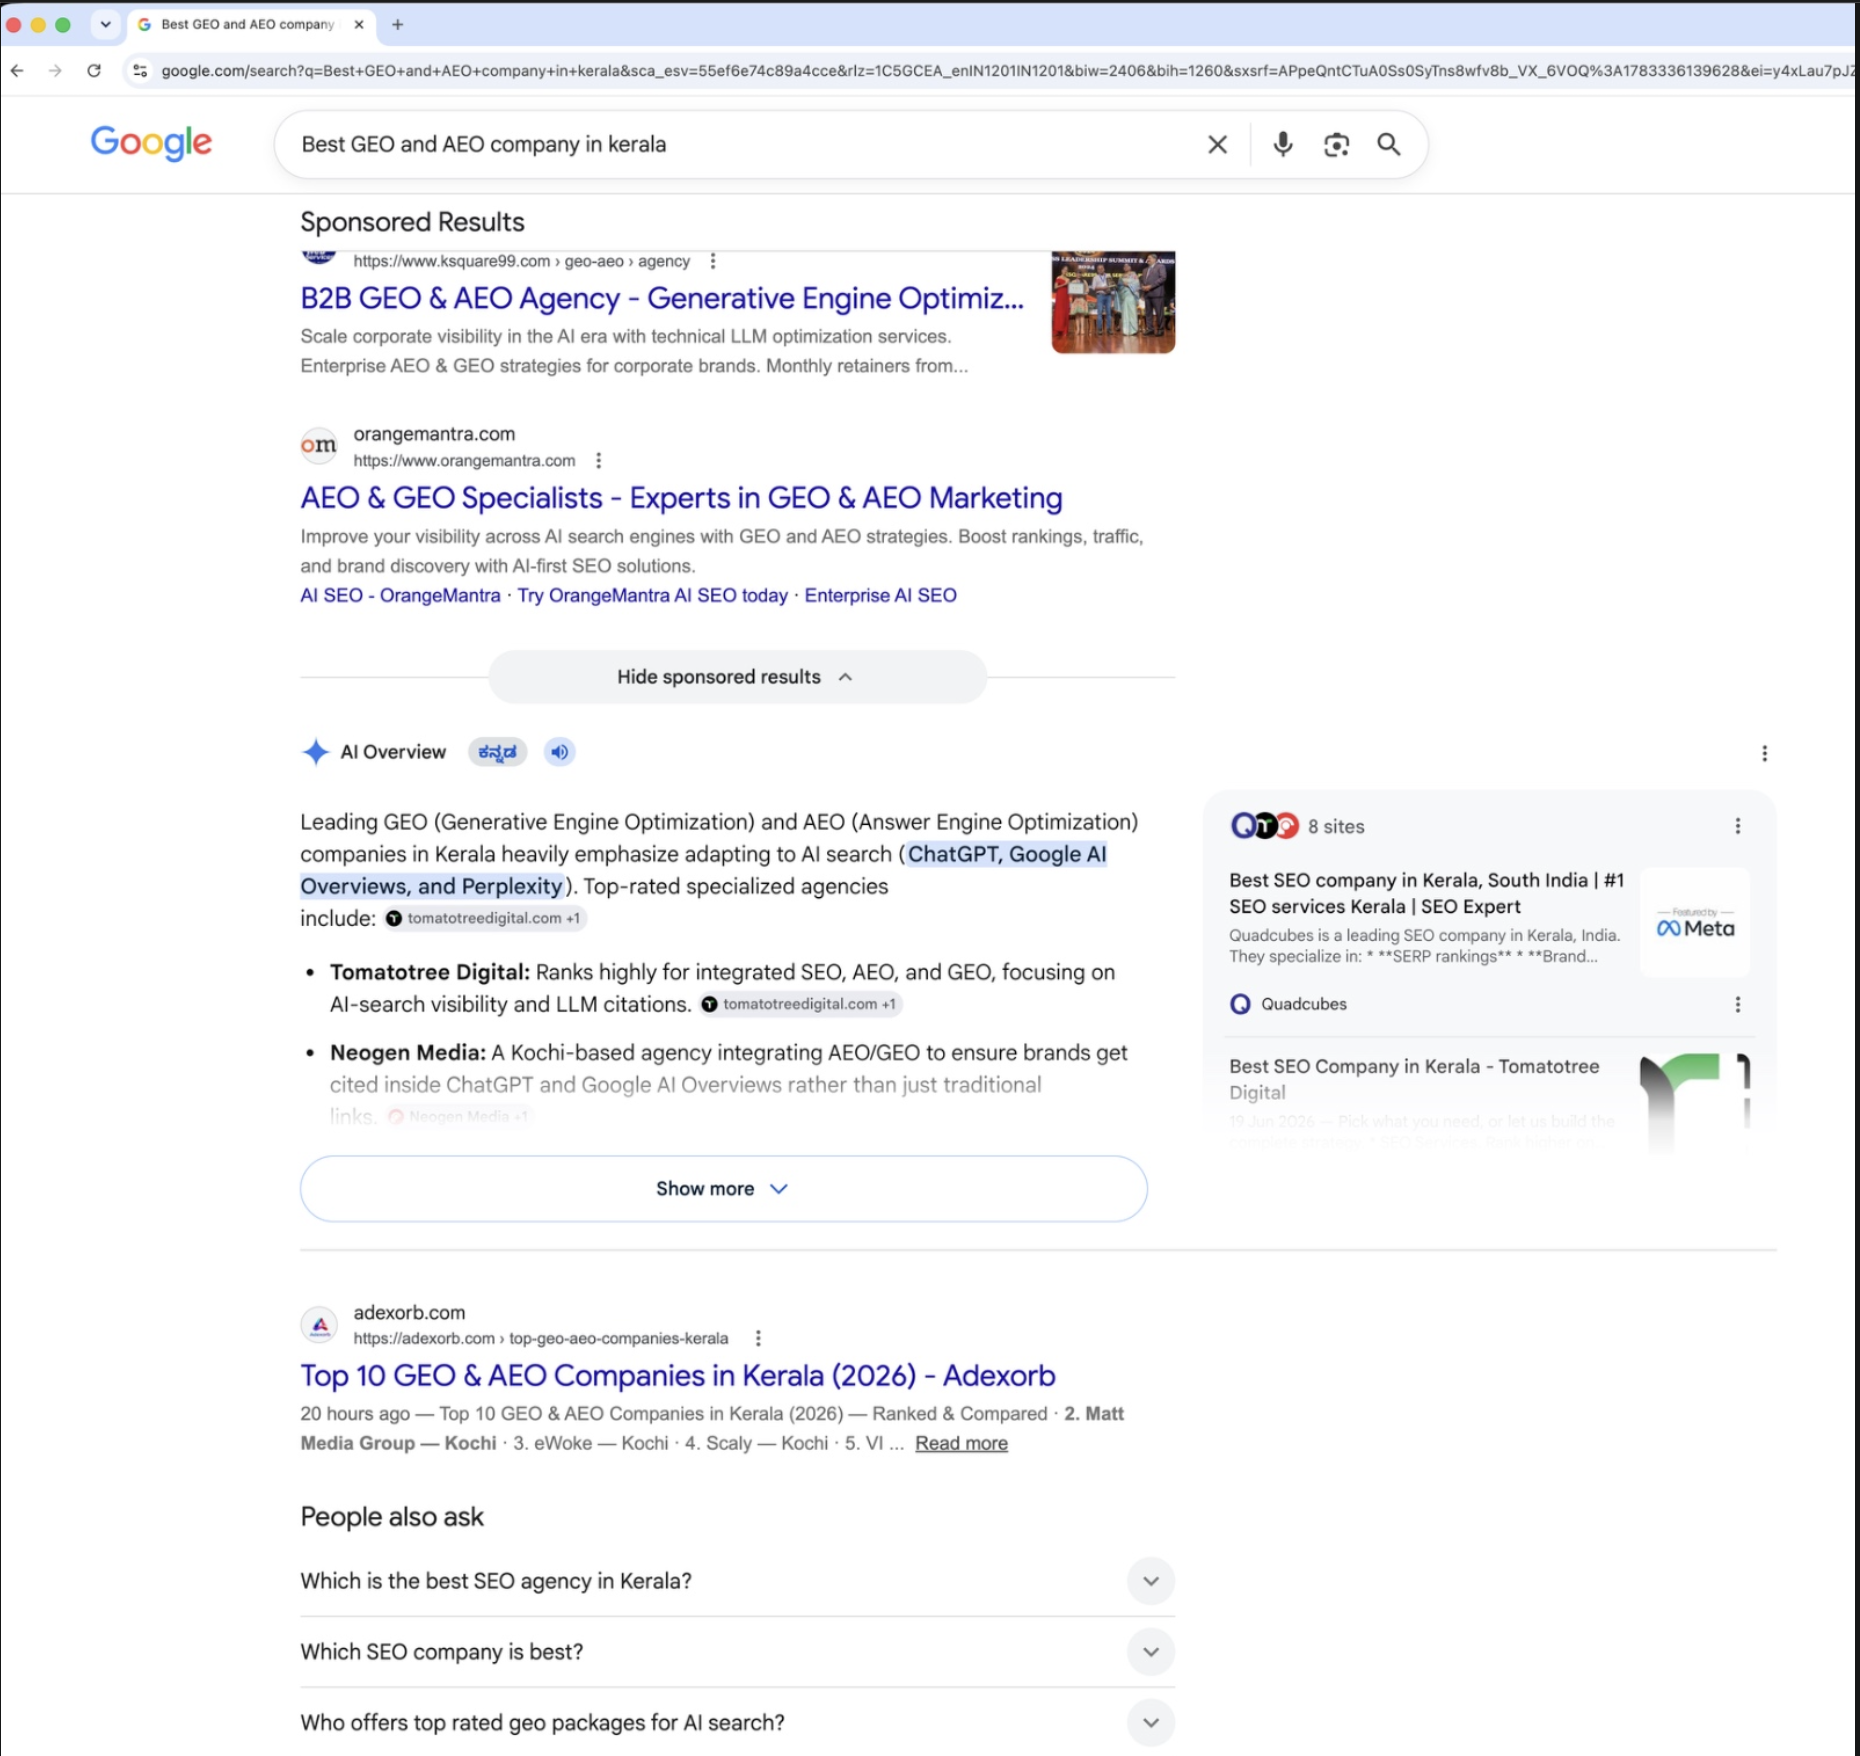Viewport: 1860px width, 1756px height.
Task: Expand Who offers top rated geo packages question
Action: (x=737, y=1723)
